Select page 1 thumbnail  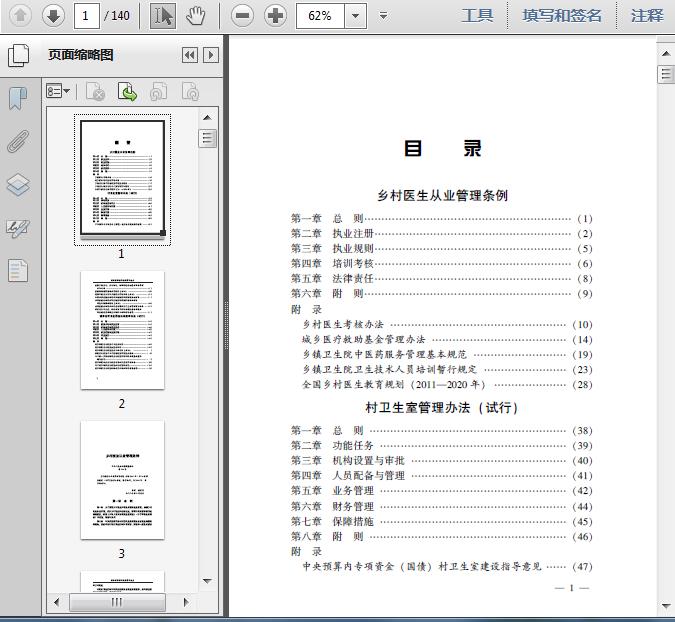tap(122, 179)
